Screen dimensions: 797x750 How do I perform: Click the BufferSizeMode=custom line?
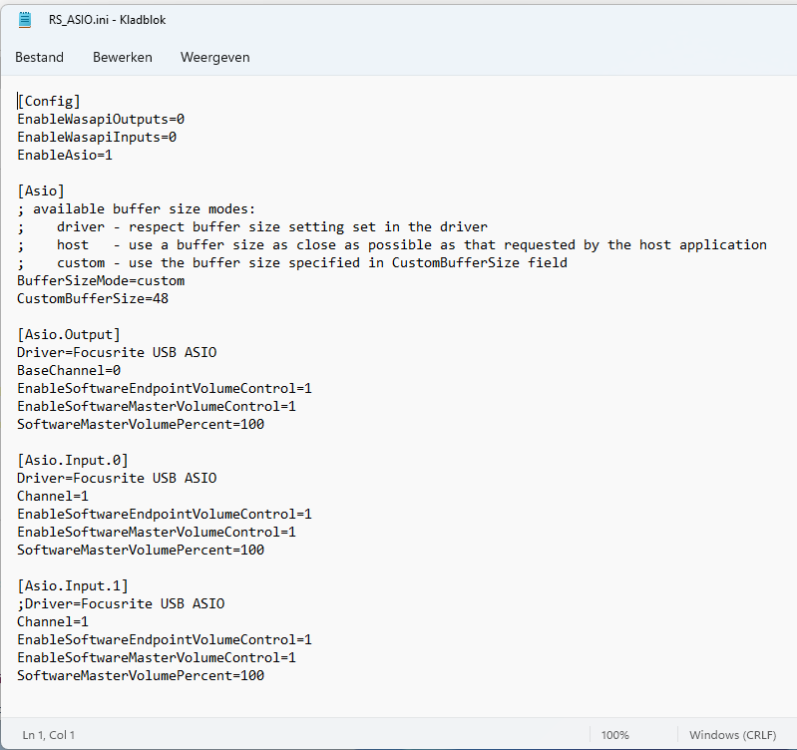[x=100, y=281]
